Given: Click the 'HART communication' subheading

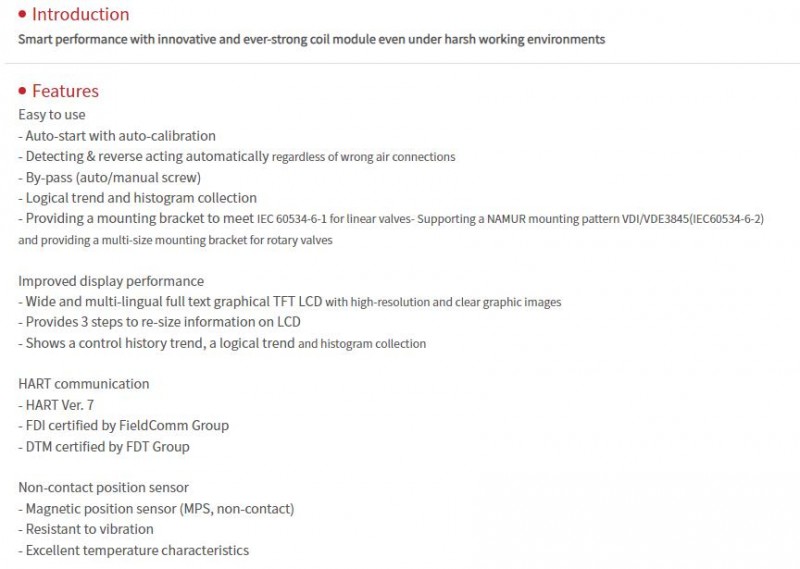Looking at the screenshot, I should 84,384.
